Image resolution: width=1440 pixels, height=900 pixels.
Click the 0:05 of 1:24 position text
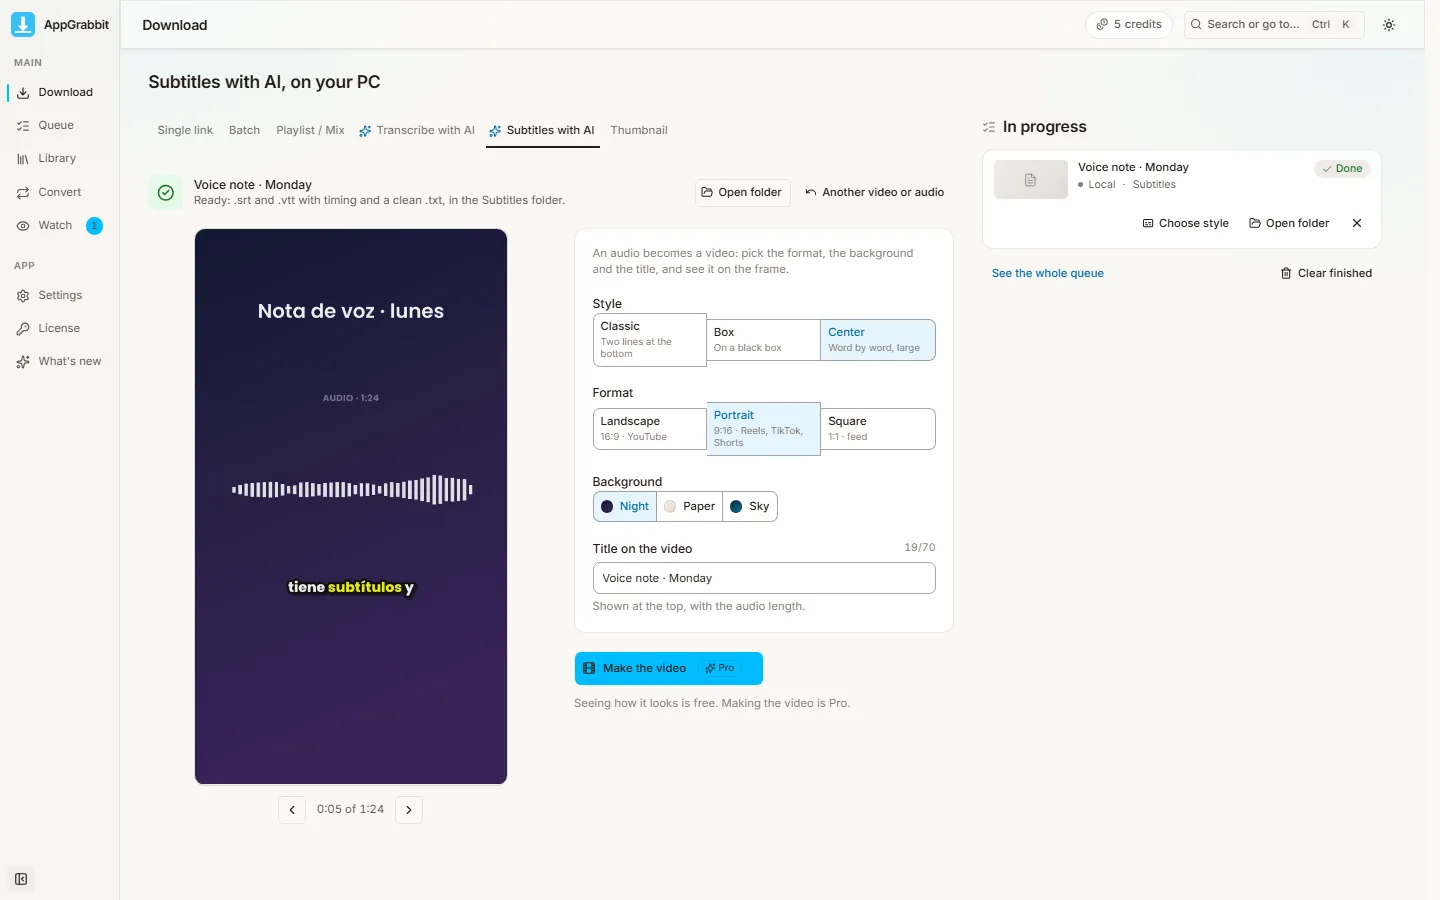[x=350, y=809]
